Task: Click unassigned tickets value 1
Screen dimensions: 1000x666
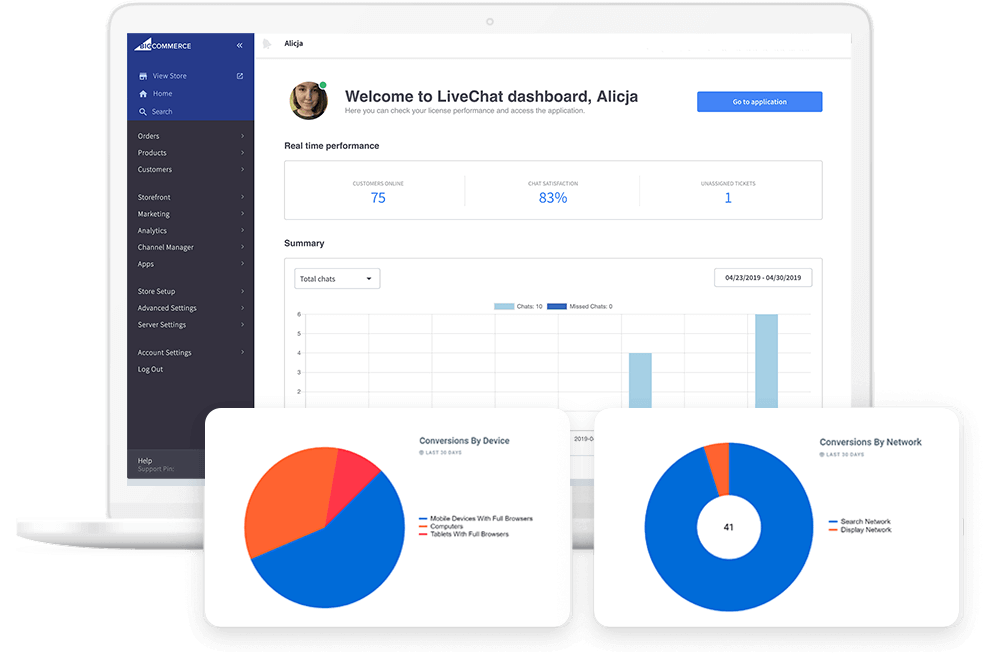Action: pos(728,198)
